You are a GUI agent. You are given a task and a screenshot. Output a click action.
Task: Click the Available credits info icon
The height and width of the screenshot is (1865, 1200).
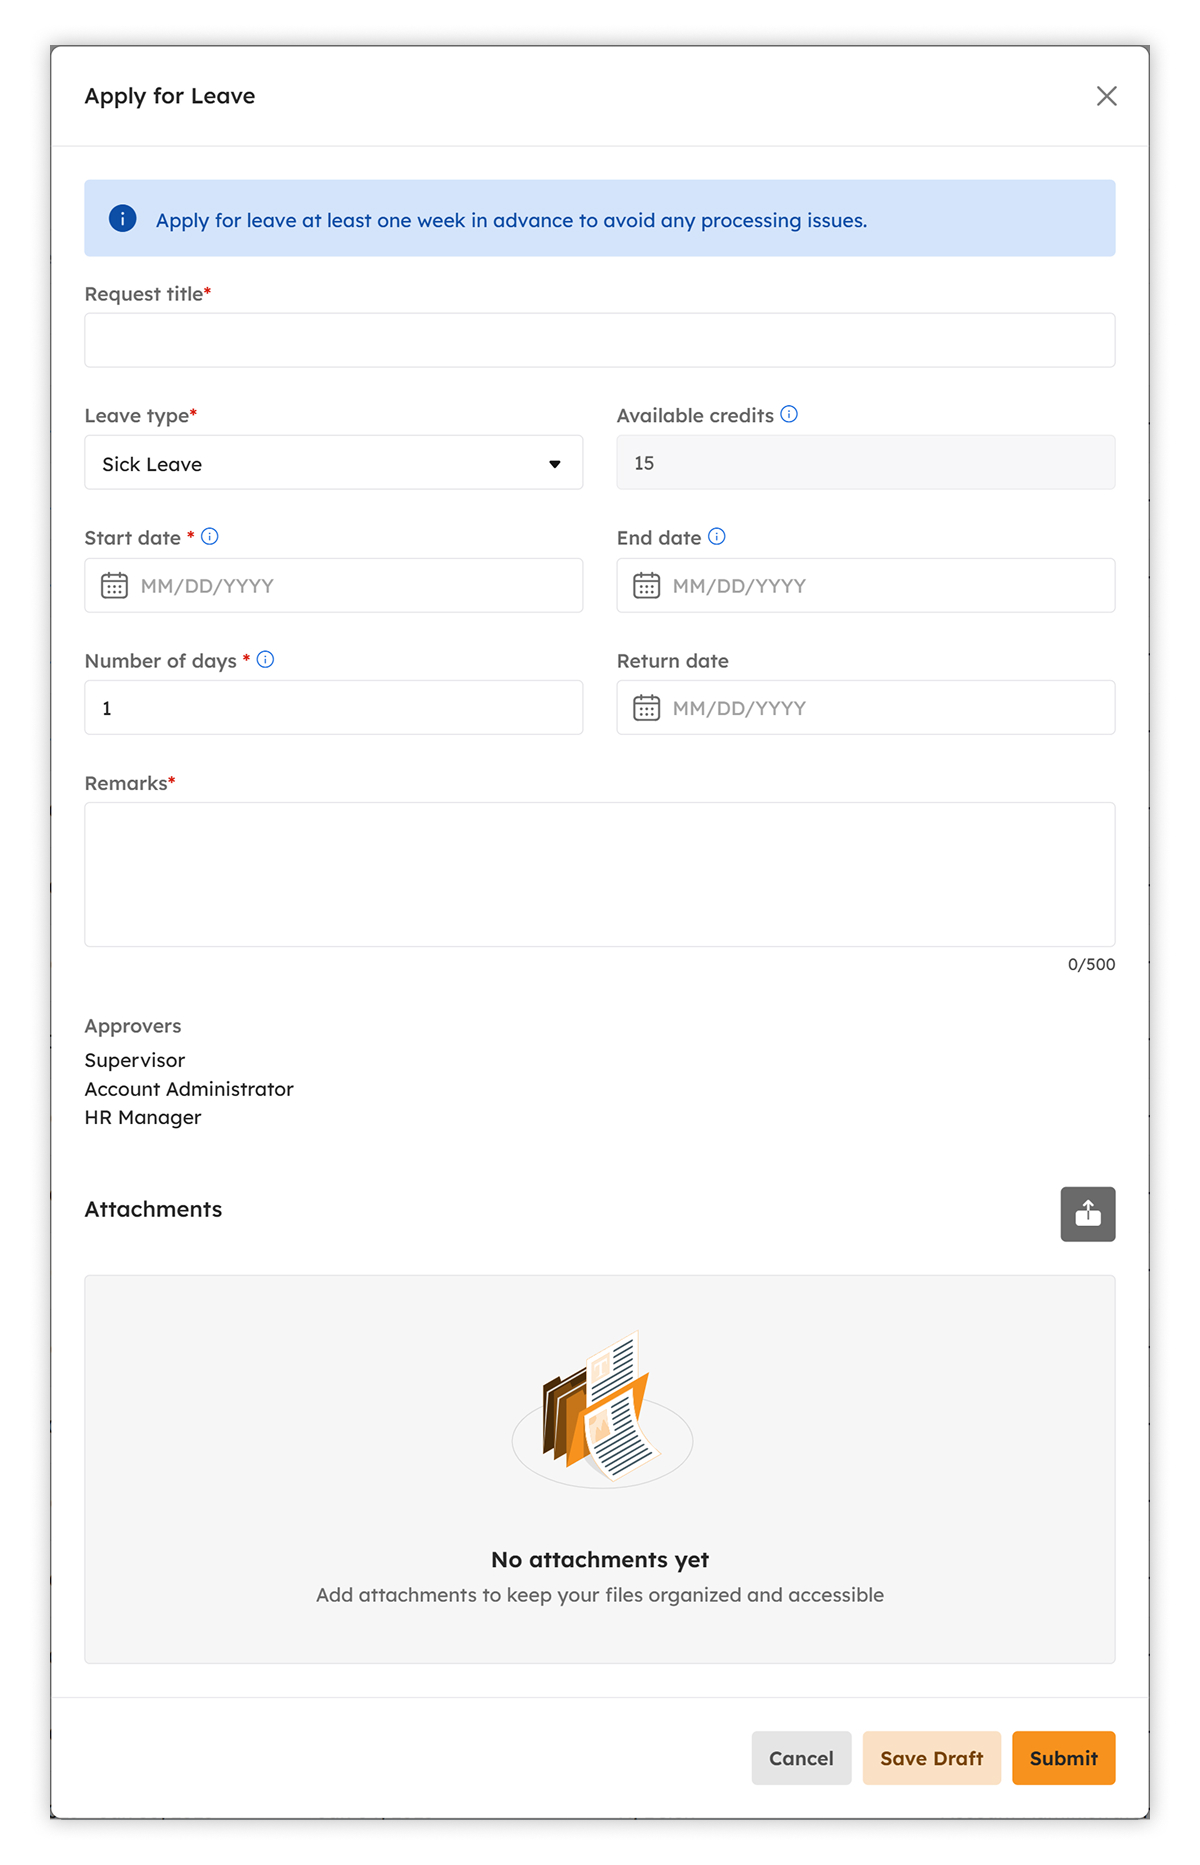coord(789,414)
